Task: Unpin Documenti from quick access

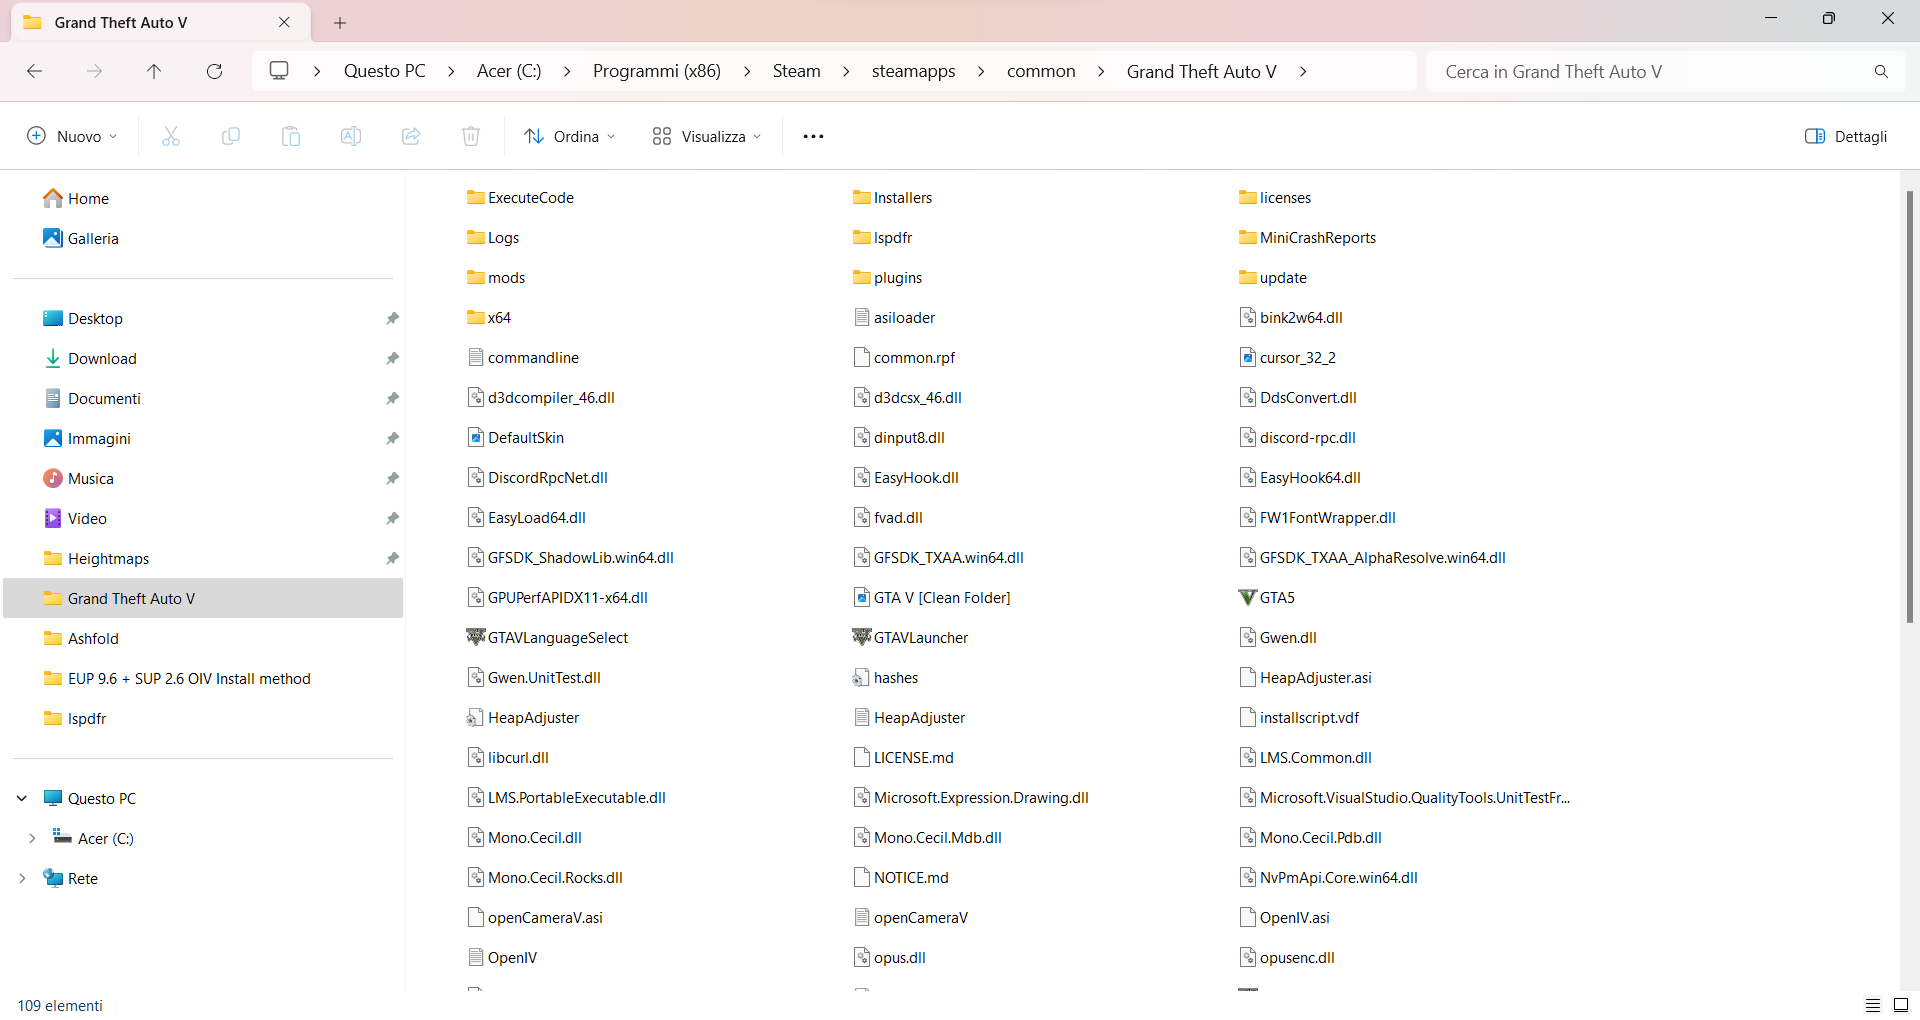Action: click(392, 399)
